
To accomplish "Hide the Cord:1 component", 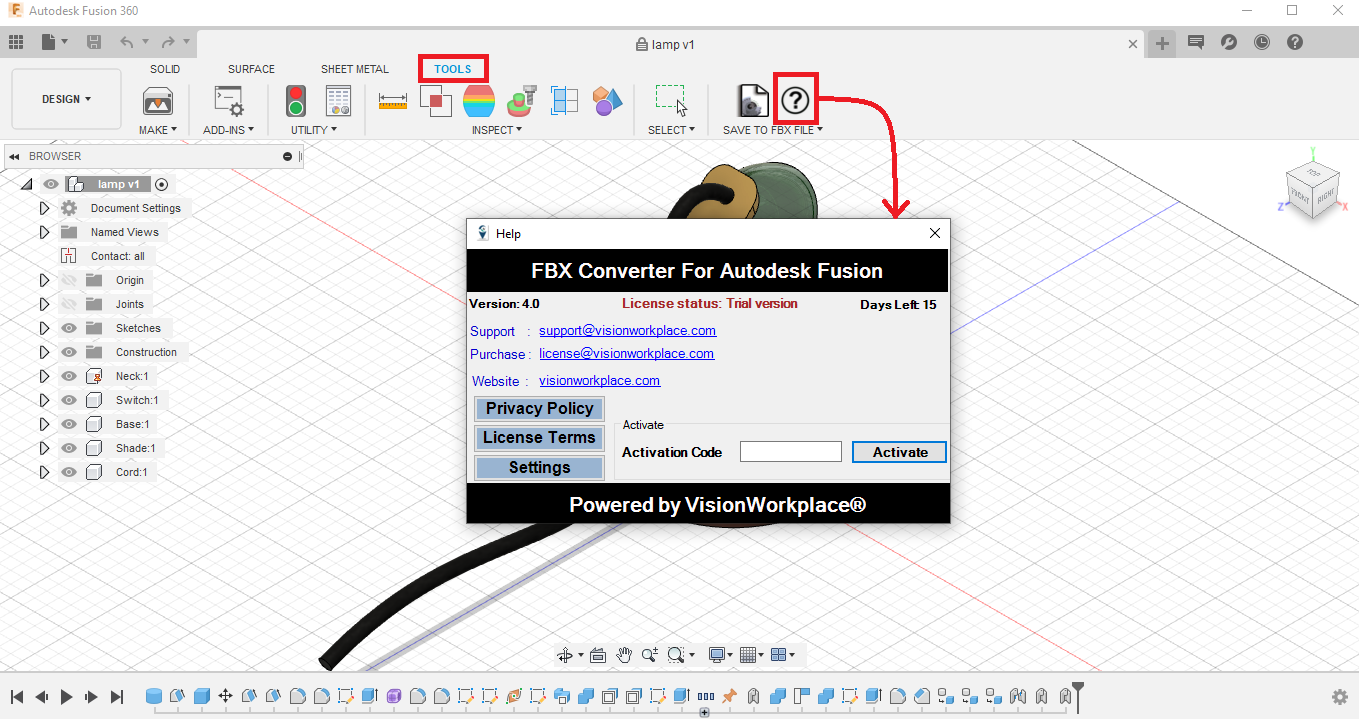I will [x=69, y=472].
